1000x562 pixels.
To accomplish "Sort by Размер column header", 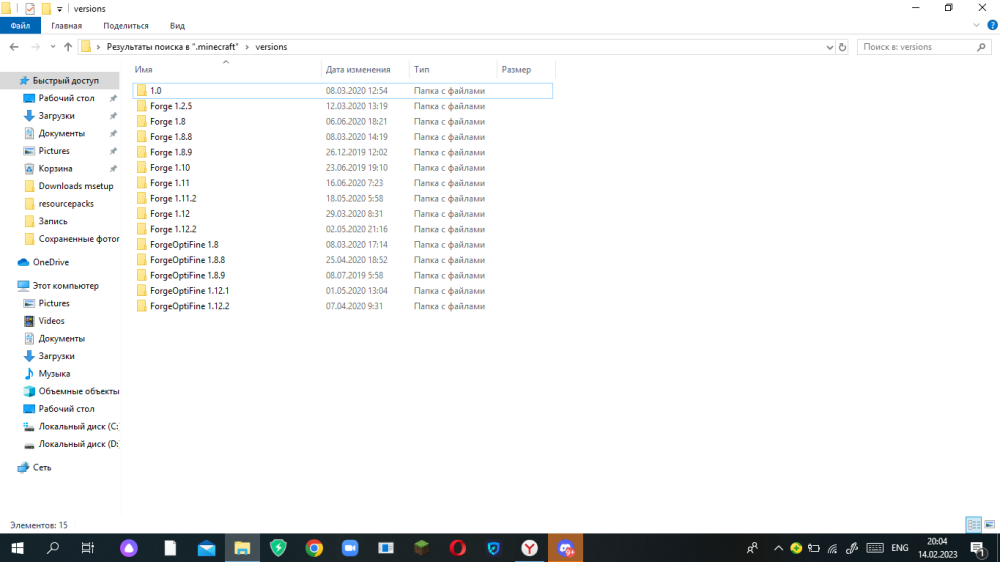I will [x=526, y=69].
